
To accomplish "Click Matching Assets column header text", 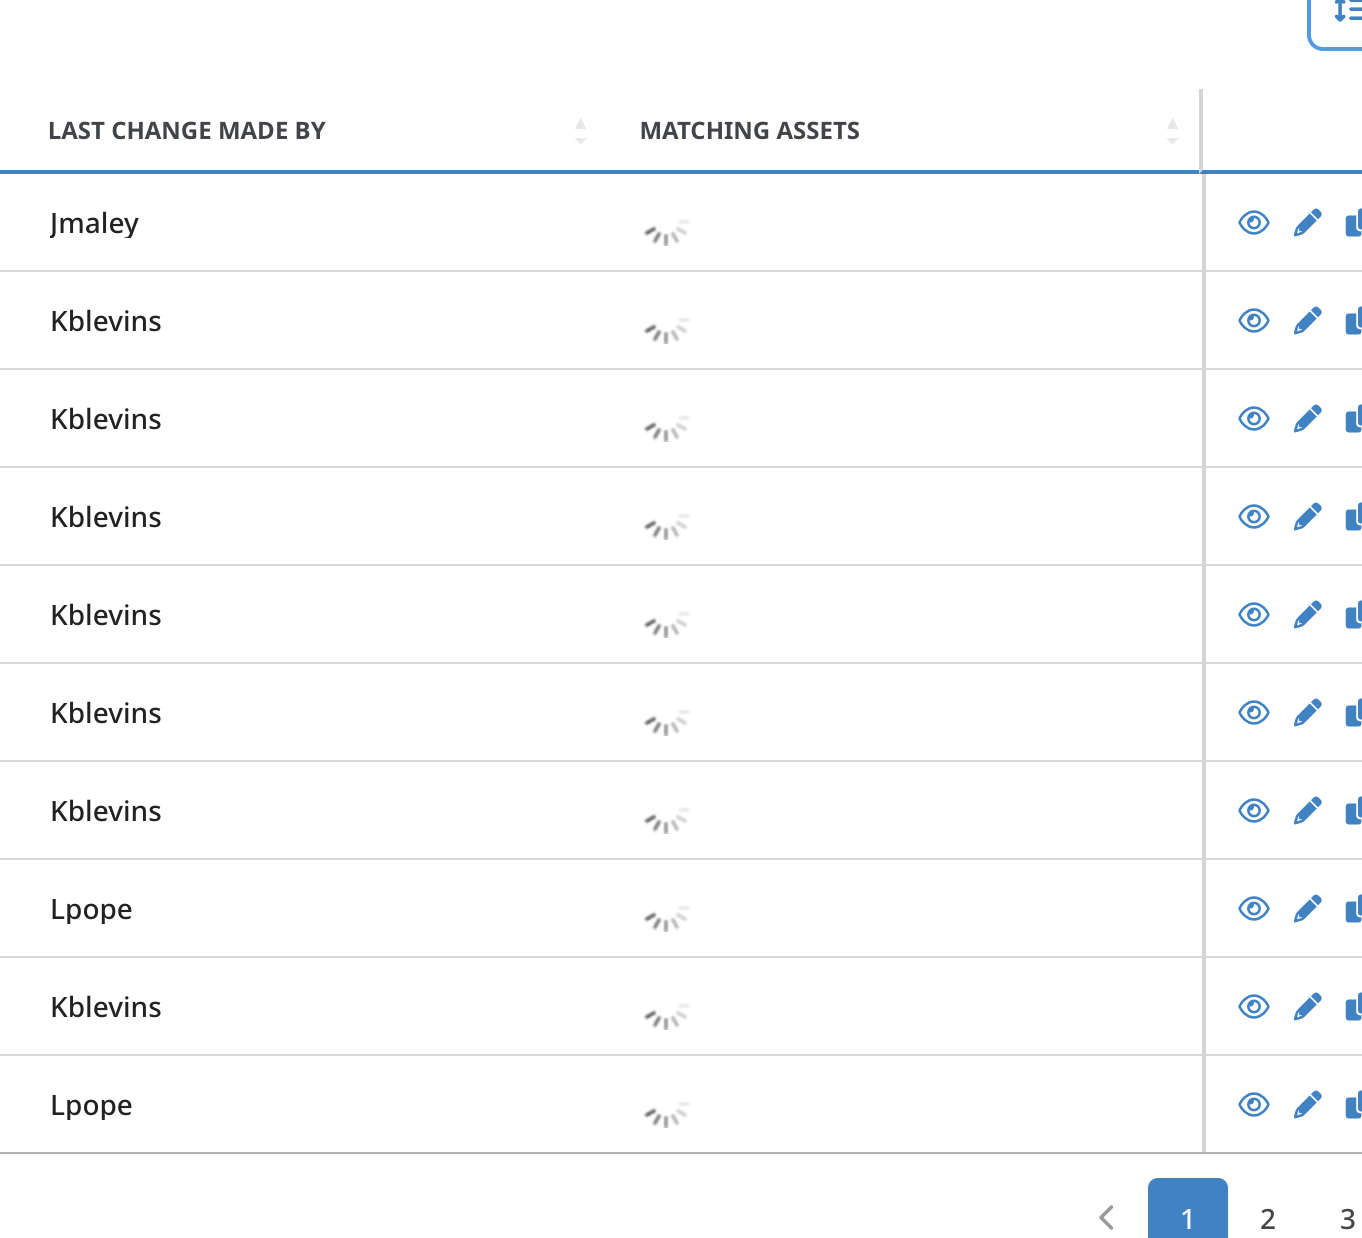I will pyautogui.click(x=749, y=131).
